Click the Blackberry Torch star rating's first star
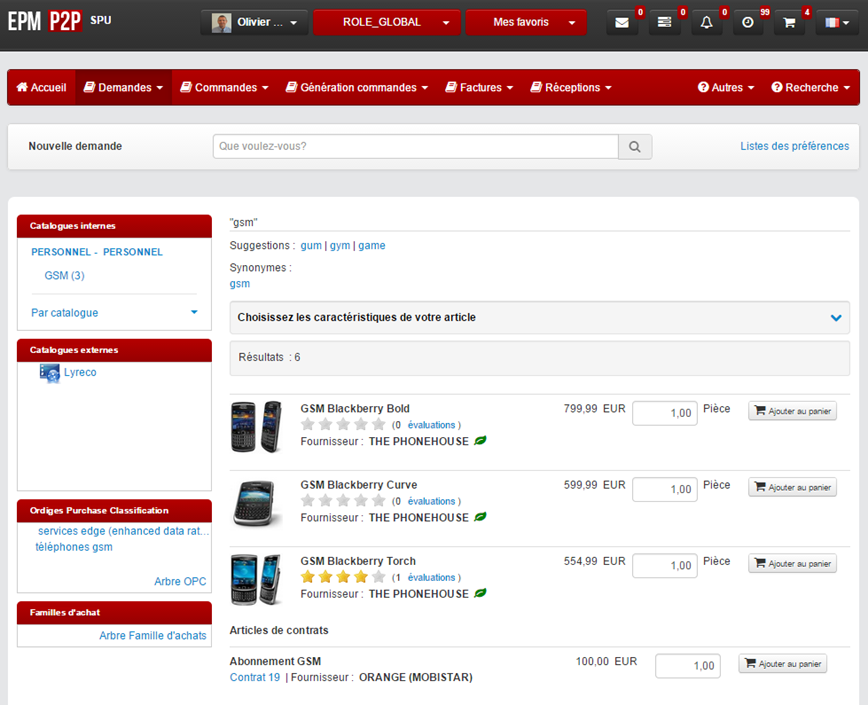Viewport: 868px width, 705px height. pyautogui.click(x=308, y=577)
